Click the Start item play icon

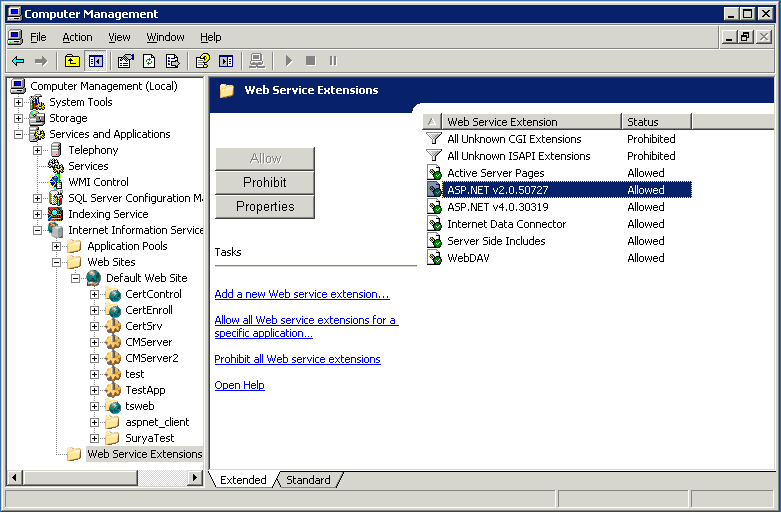[288, 61]
